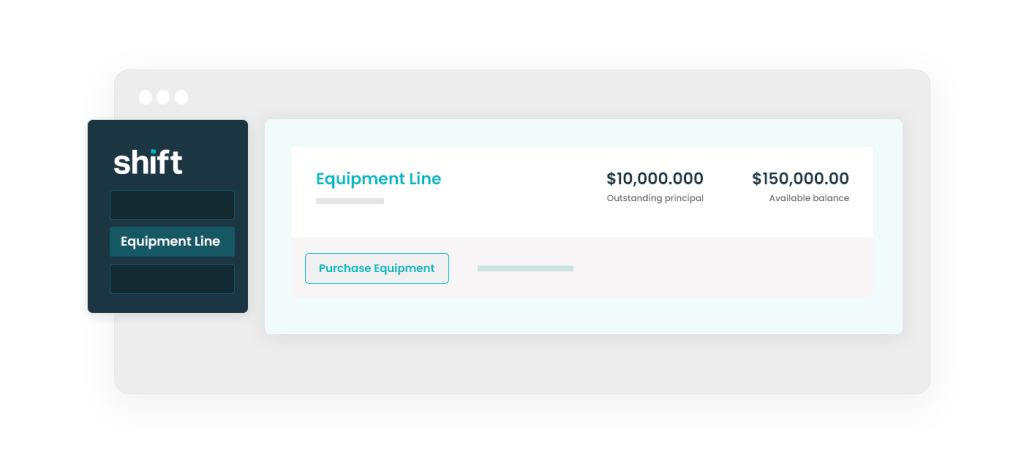The width and height of the screenshot is (1024, 476).
Task: Click the Outstanding principal label
Action: click(655, 198)
